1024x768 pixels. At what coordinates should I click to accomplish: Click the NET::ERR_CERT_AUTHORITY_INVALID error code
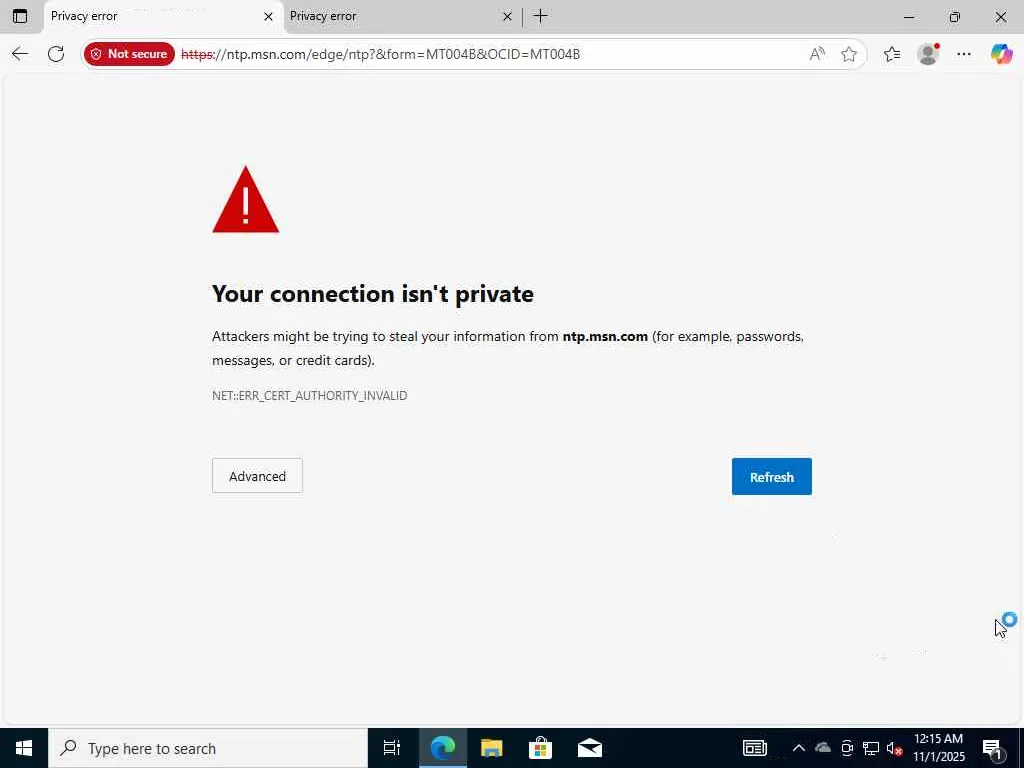click(310, 396)
